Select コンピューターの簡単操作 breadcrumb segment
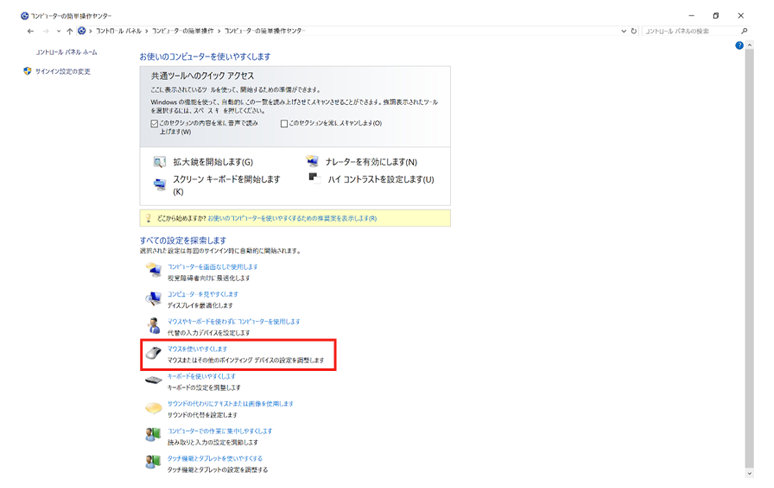 (x=183, y=31)
